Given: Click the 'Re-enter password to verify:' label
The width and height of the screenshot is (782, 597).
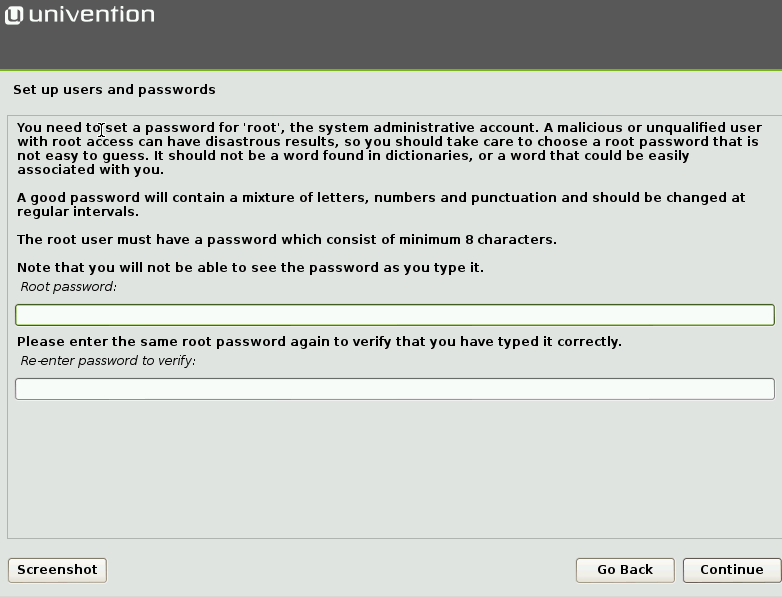Looking at the screenshot, I should point(108,361).
